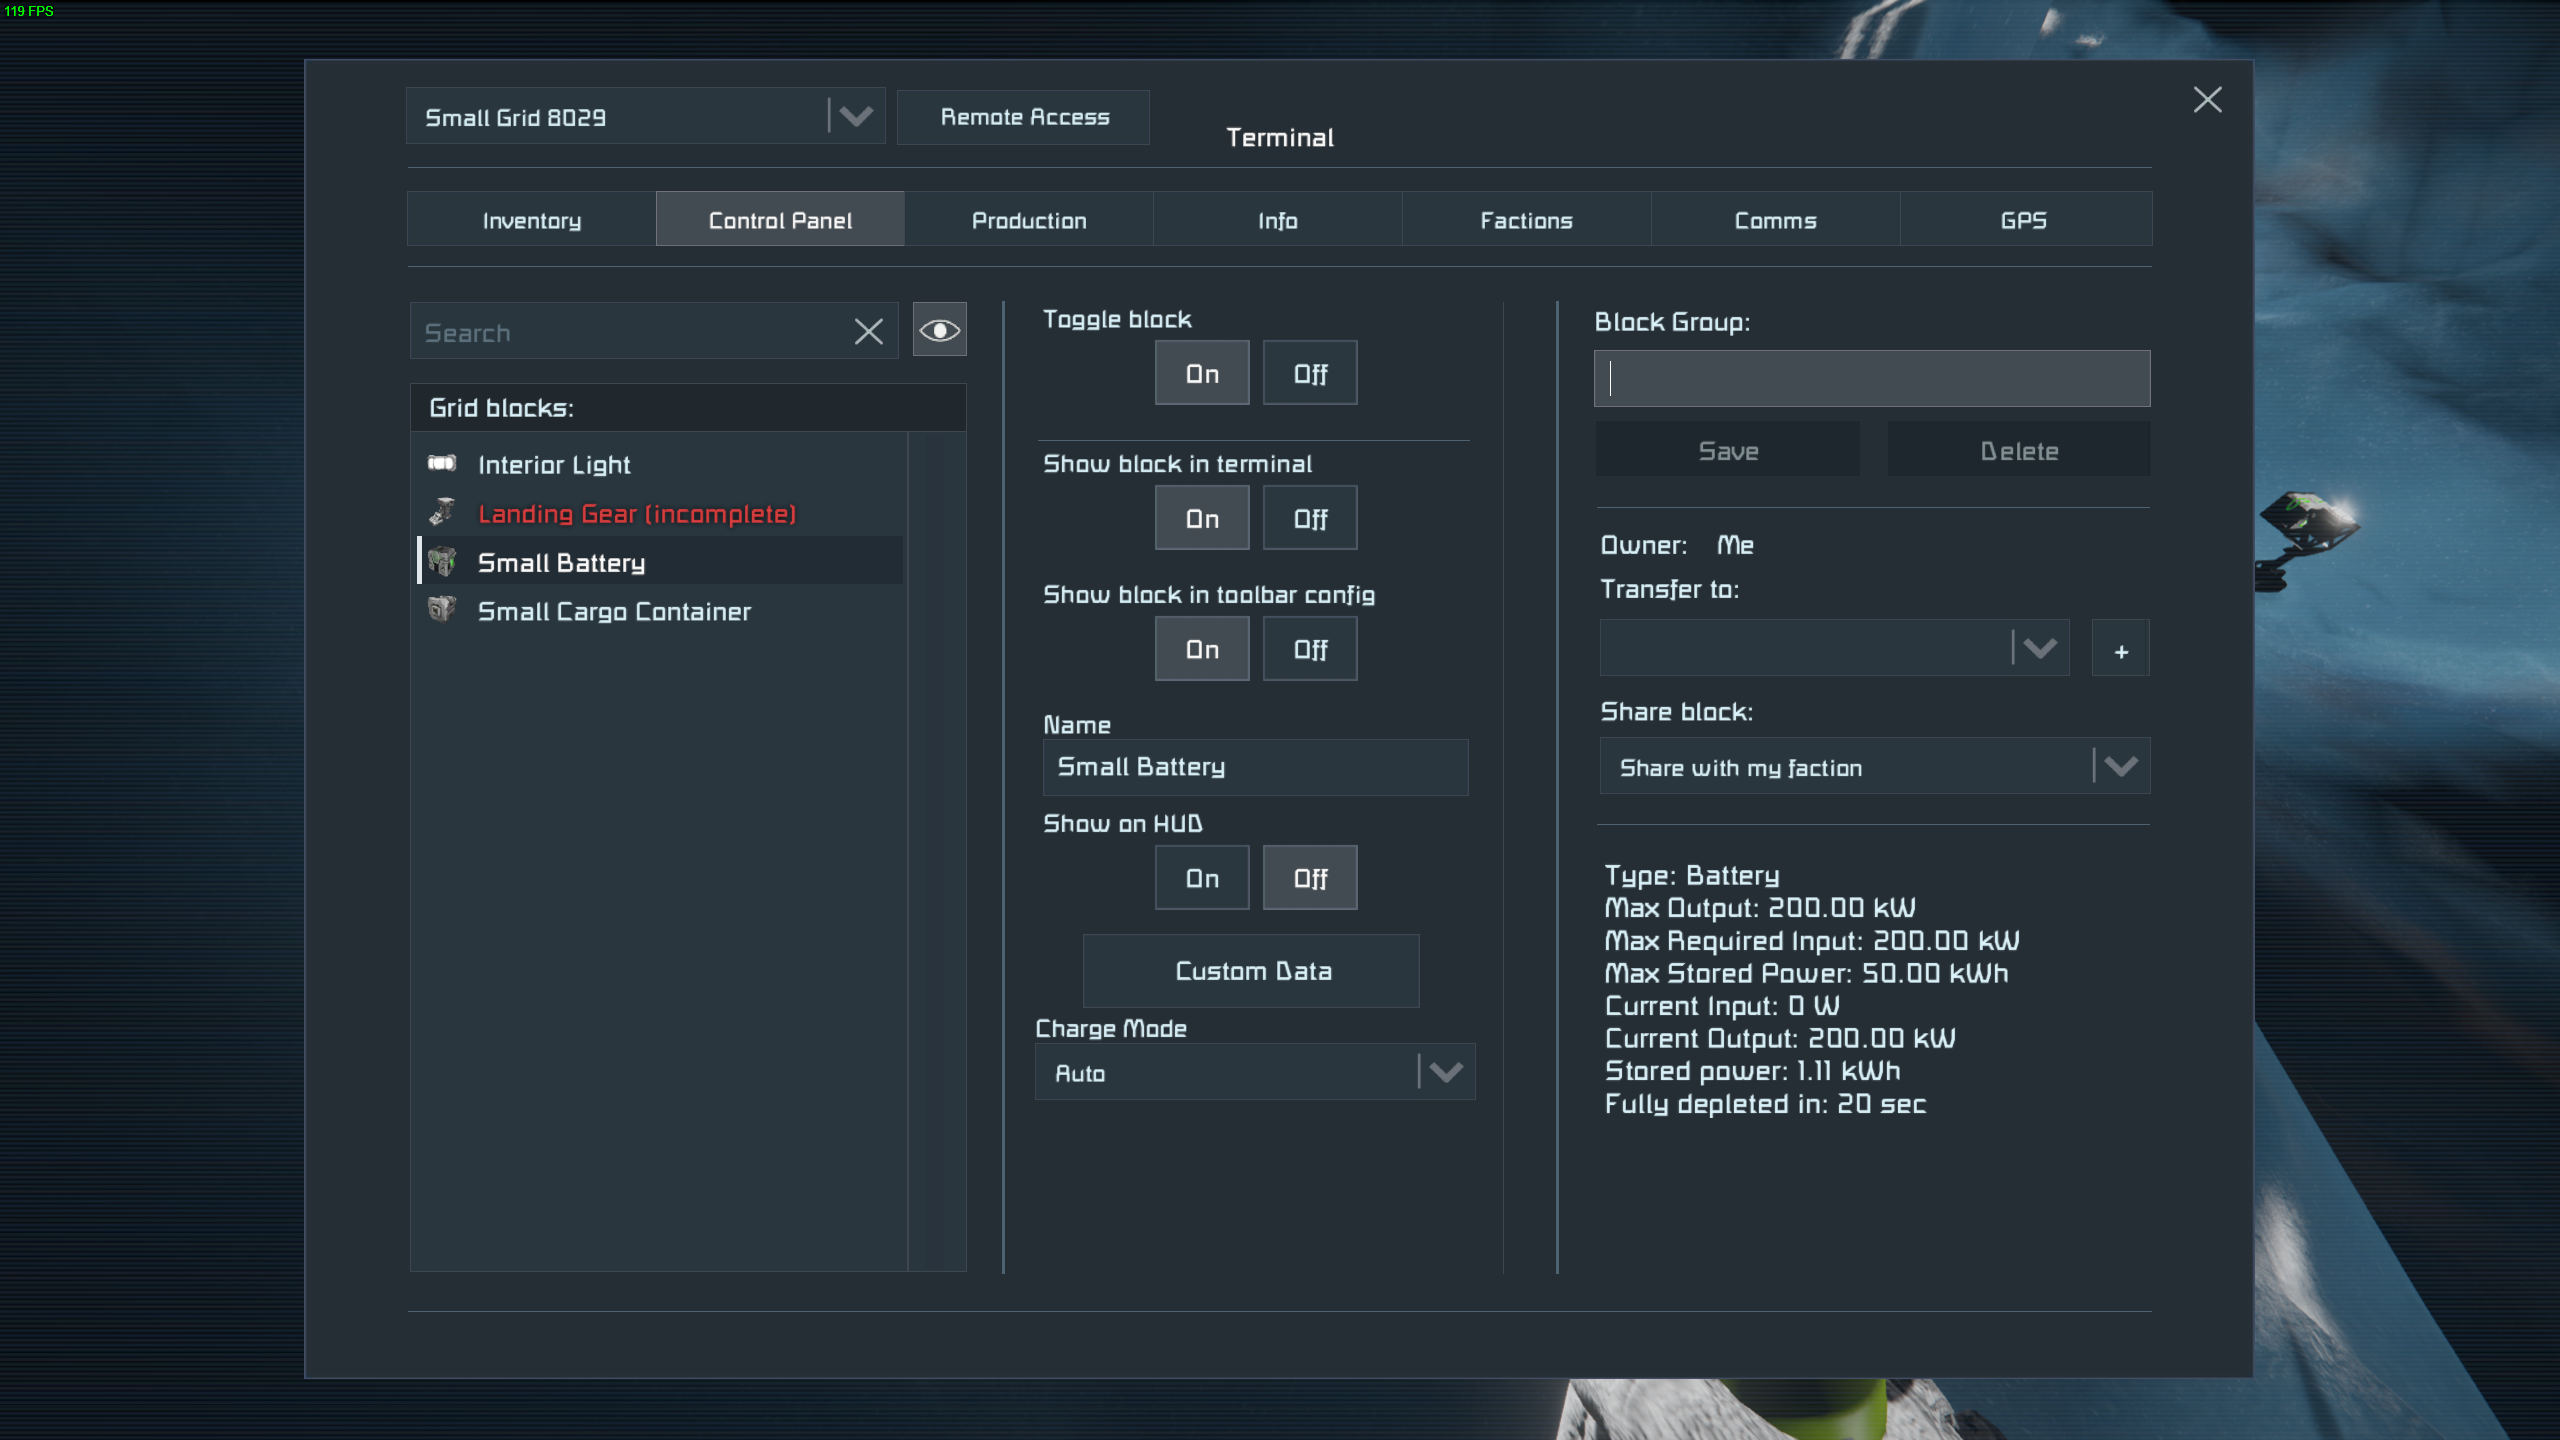Image resolution: width=2560 pixels, height=1440 pixels.
Task: Click the Small Cargo Container icon
Action: click(x=442, y=609)
